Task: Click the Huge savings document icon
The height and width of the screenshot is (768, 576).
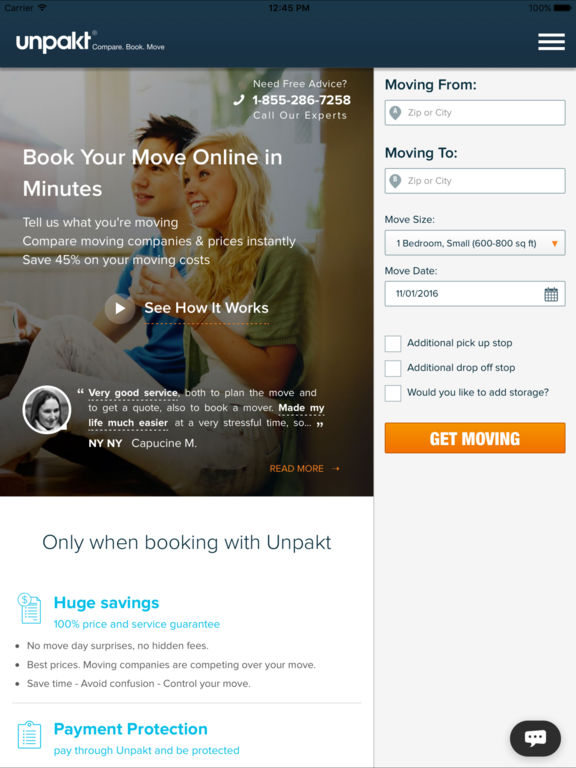Action: pyautogui.click(x=29, y=608)
